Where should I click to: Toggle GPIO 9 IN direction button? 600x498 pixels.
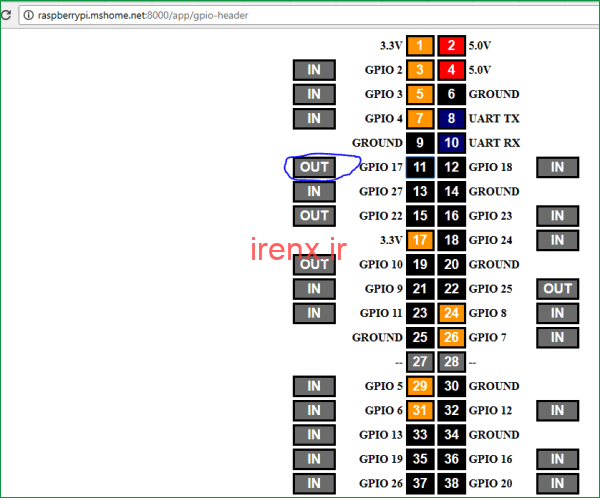[x=314, y=289]
